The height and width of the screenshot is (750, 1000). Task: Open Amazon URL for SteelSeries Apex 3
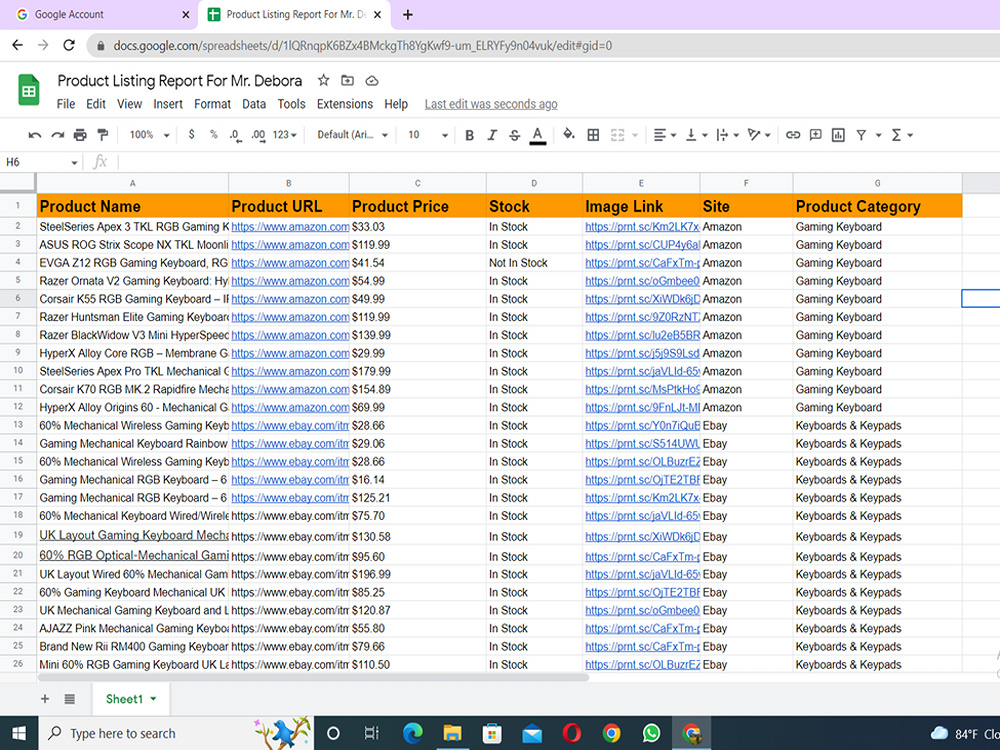tap(290, 227)
